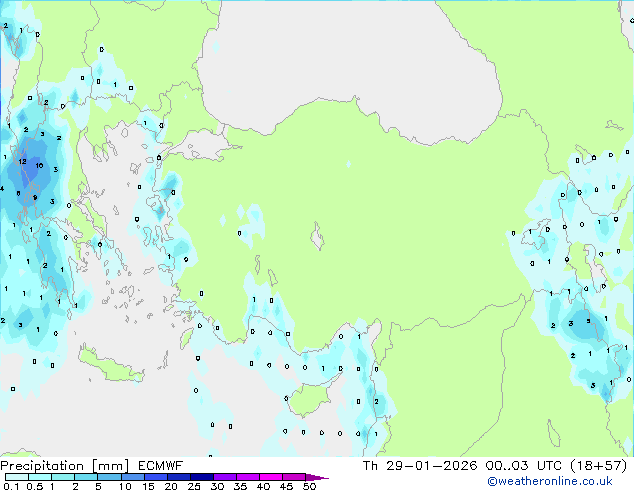Click the magenta 40–45 mm legend swatch

(273, 477)
